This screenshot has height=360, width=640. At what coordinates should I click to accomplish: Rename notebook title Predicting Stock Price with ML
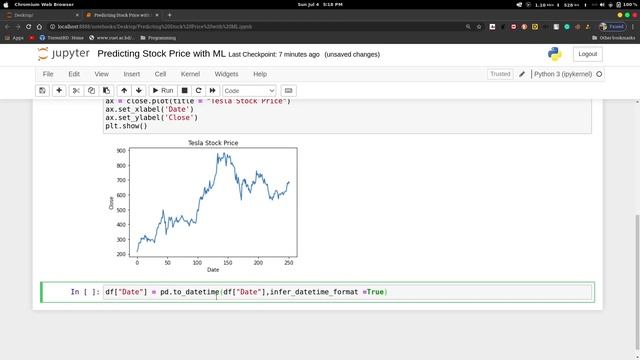[161, 54]
